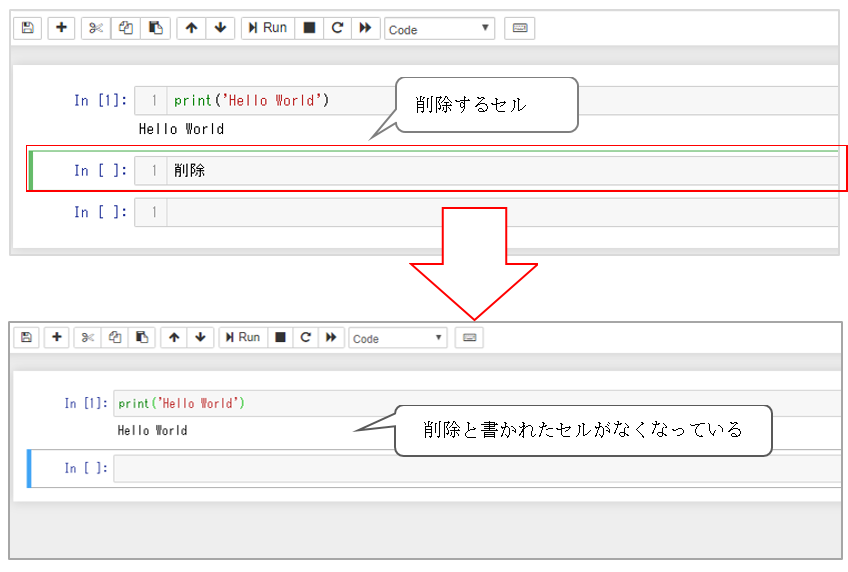This screenshot has width=848, height=572.
Task: Click the save icon in the lower notebook toolbar
Action: pyautogui.click(x=26, y=338)
